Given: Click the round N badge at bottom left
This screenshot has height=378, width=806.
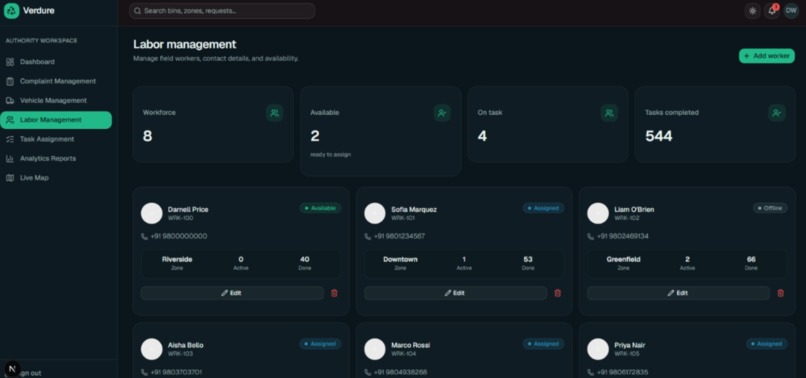Looking at the screenshot, I should click(x=13, y=368).
